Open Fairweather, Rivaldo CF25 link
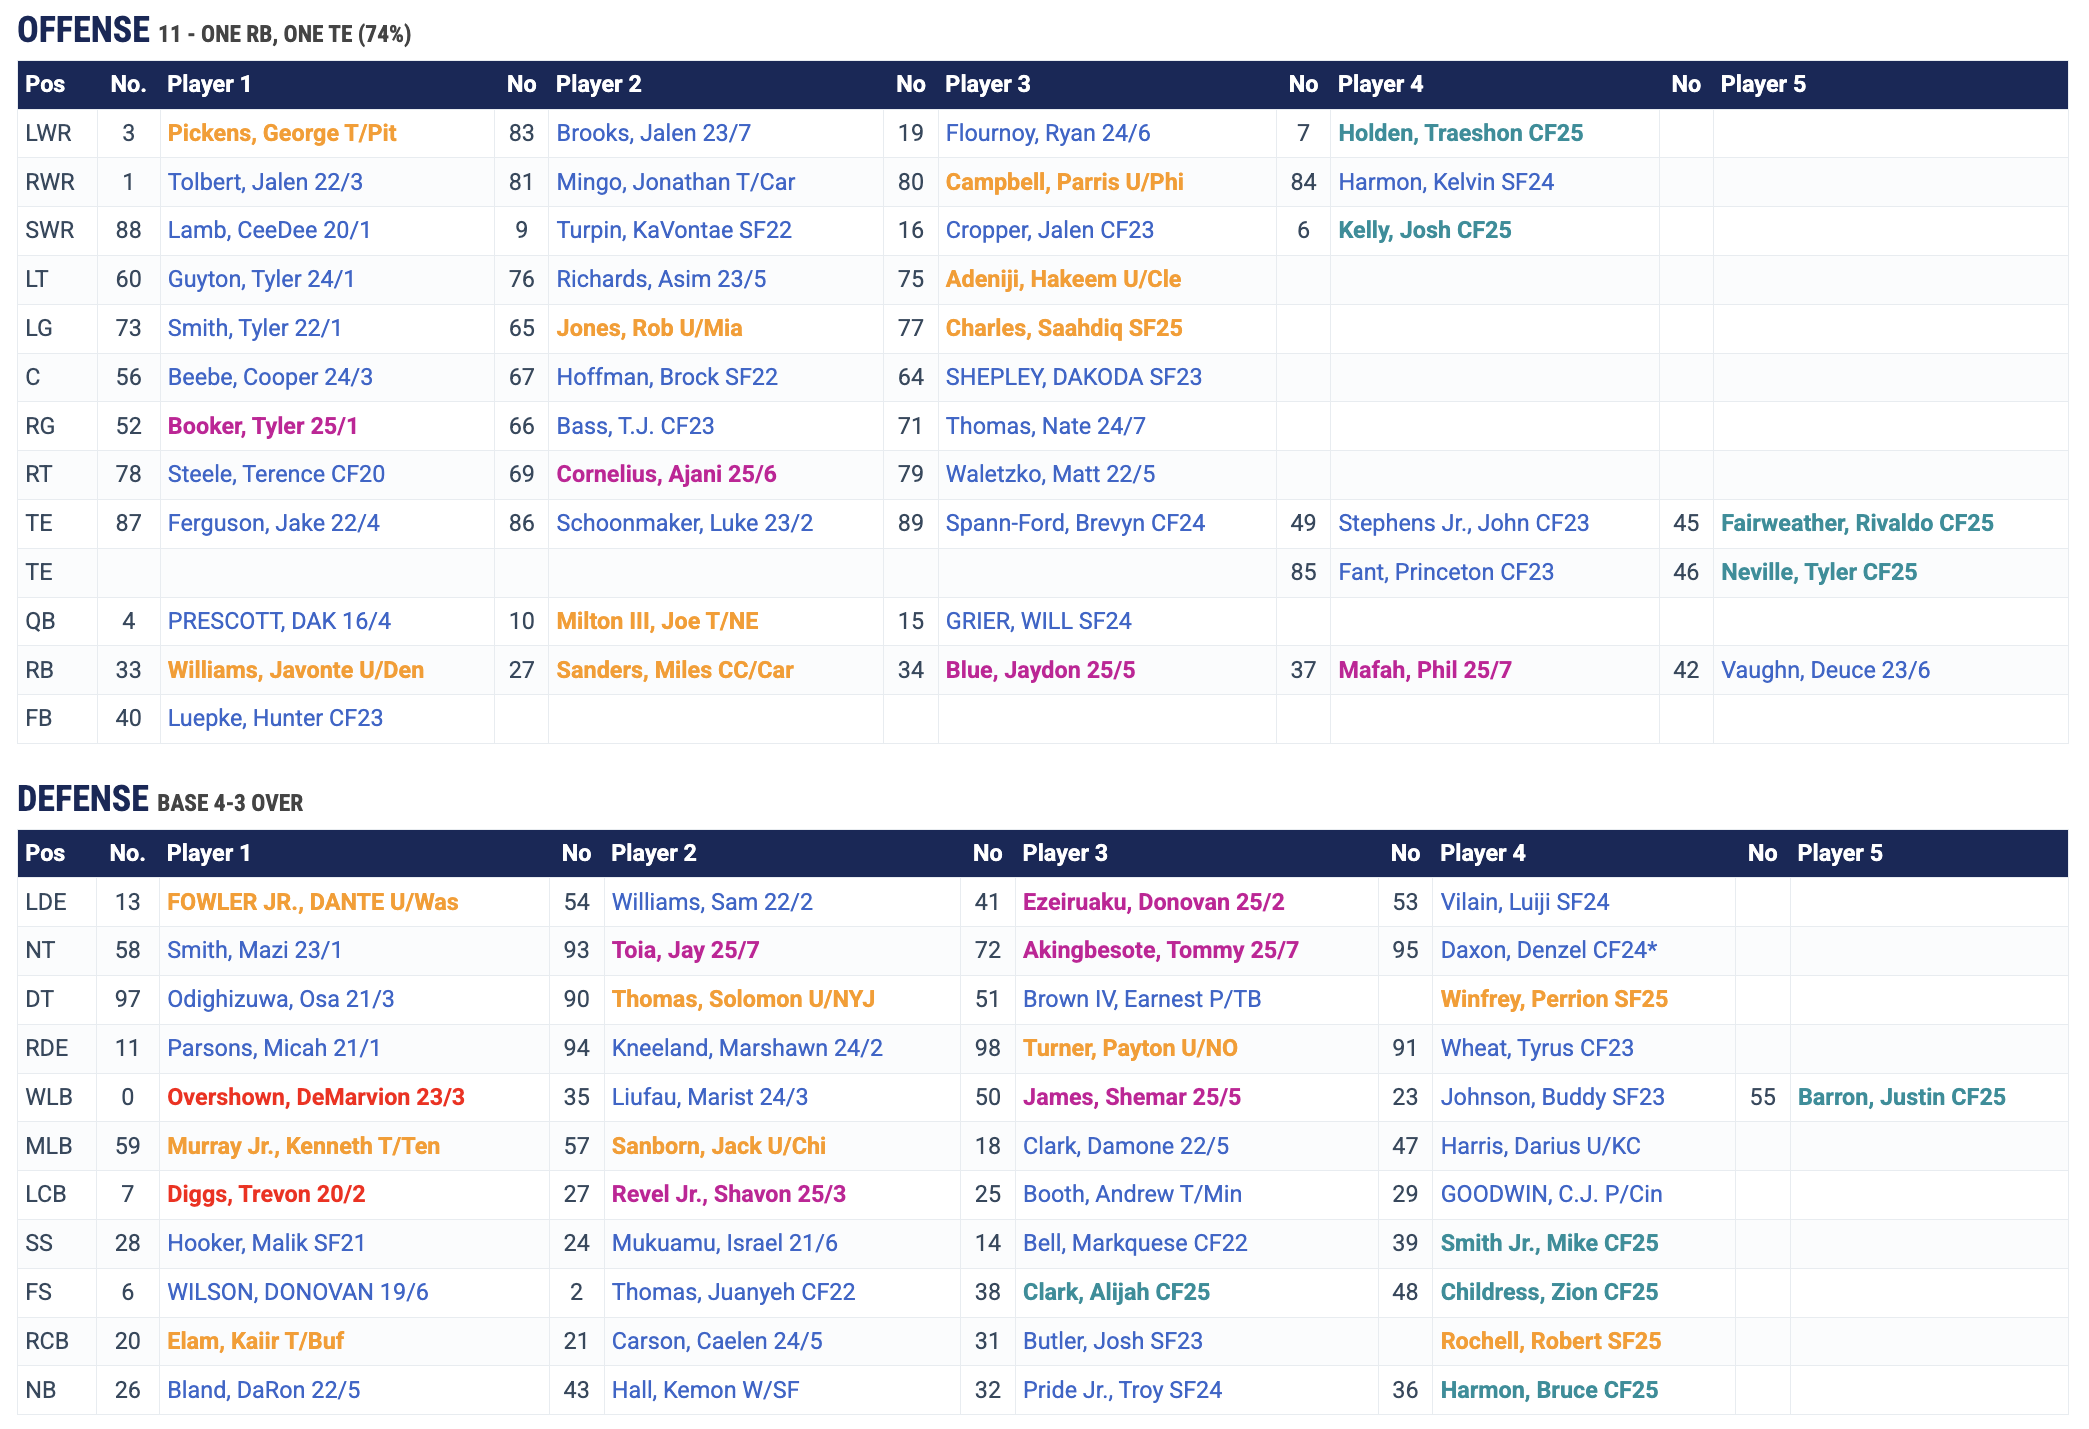 (1857, 523)
